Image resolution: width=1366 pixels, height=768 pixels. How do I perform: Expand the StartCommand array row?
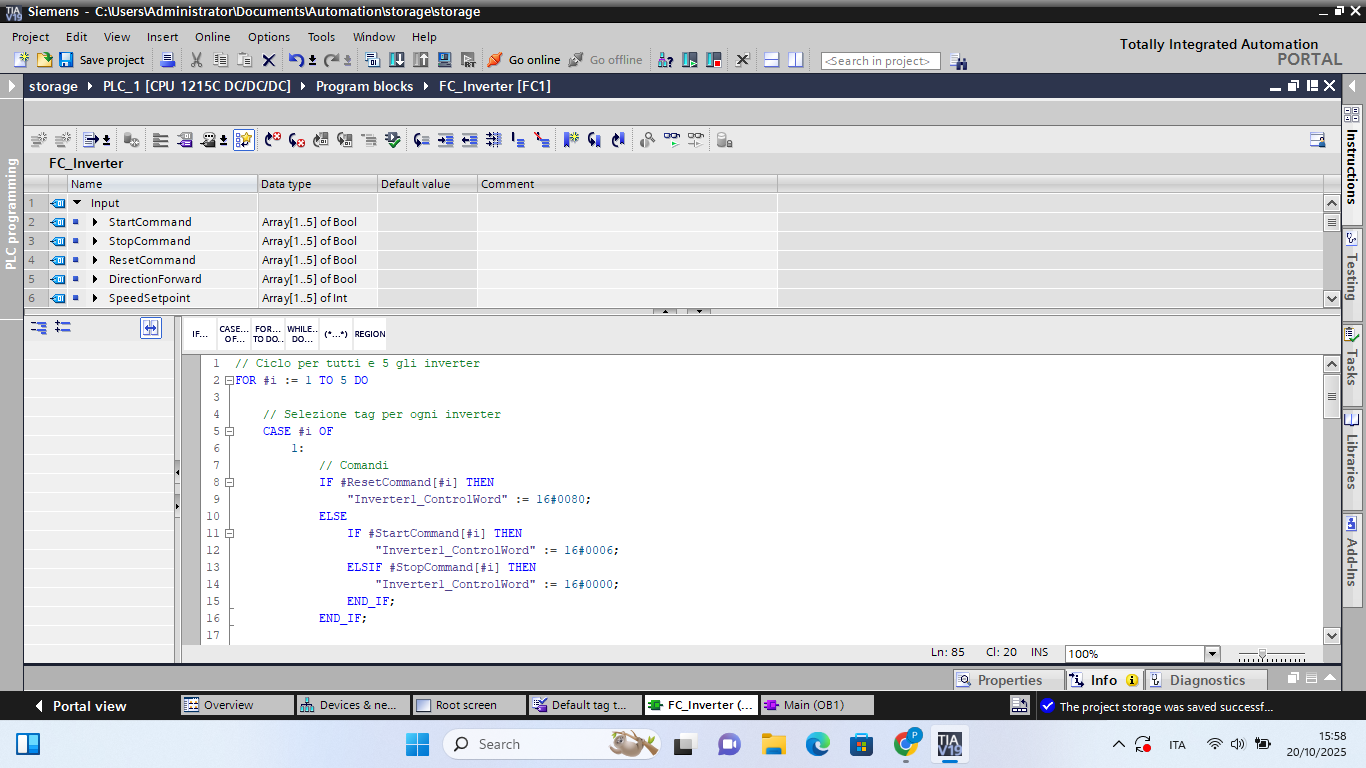[95, 222]
